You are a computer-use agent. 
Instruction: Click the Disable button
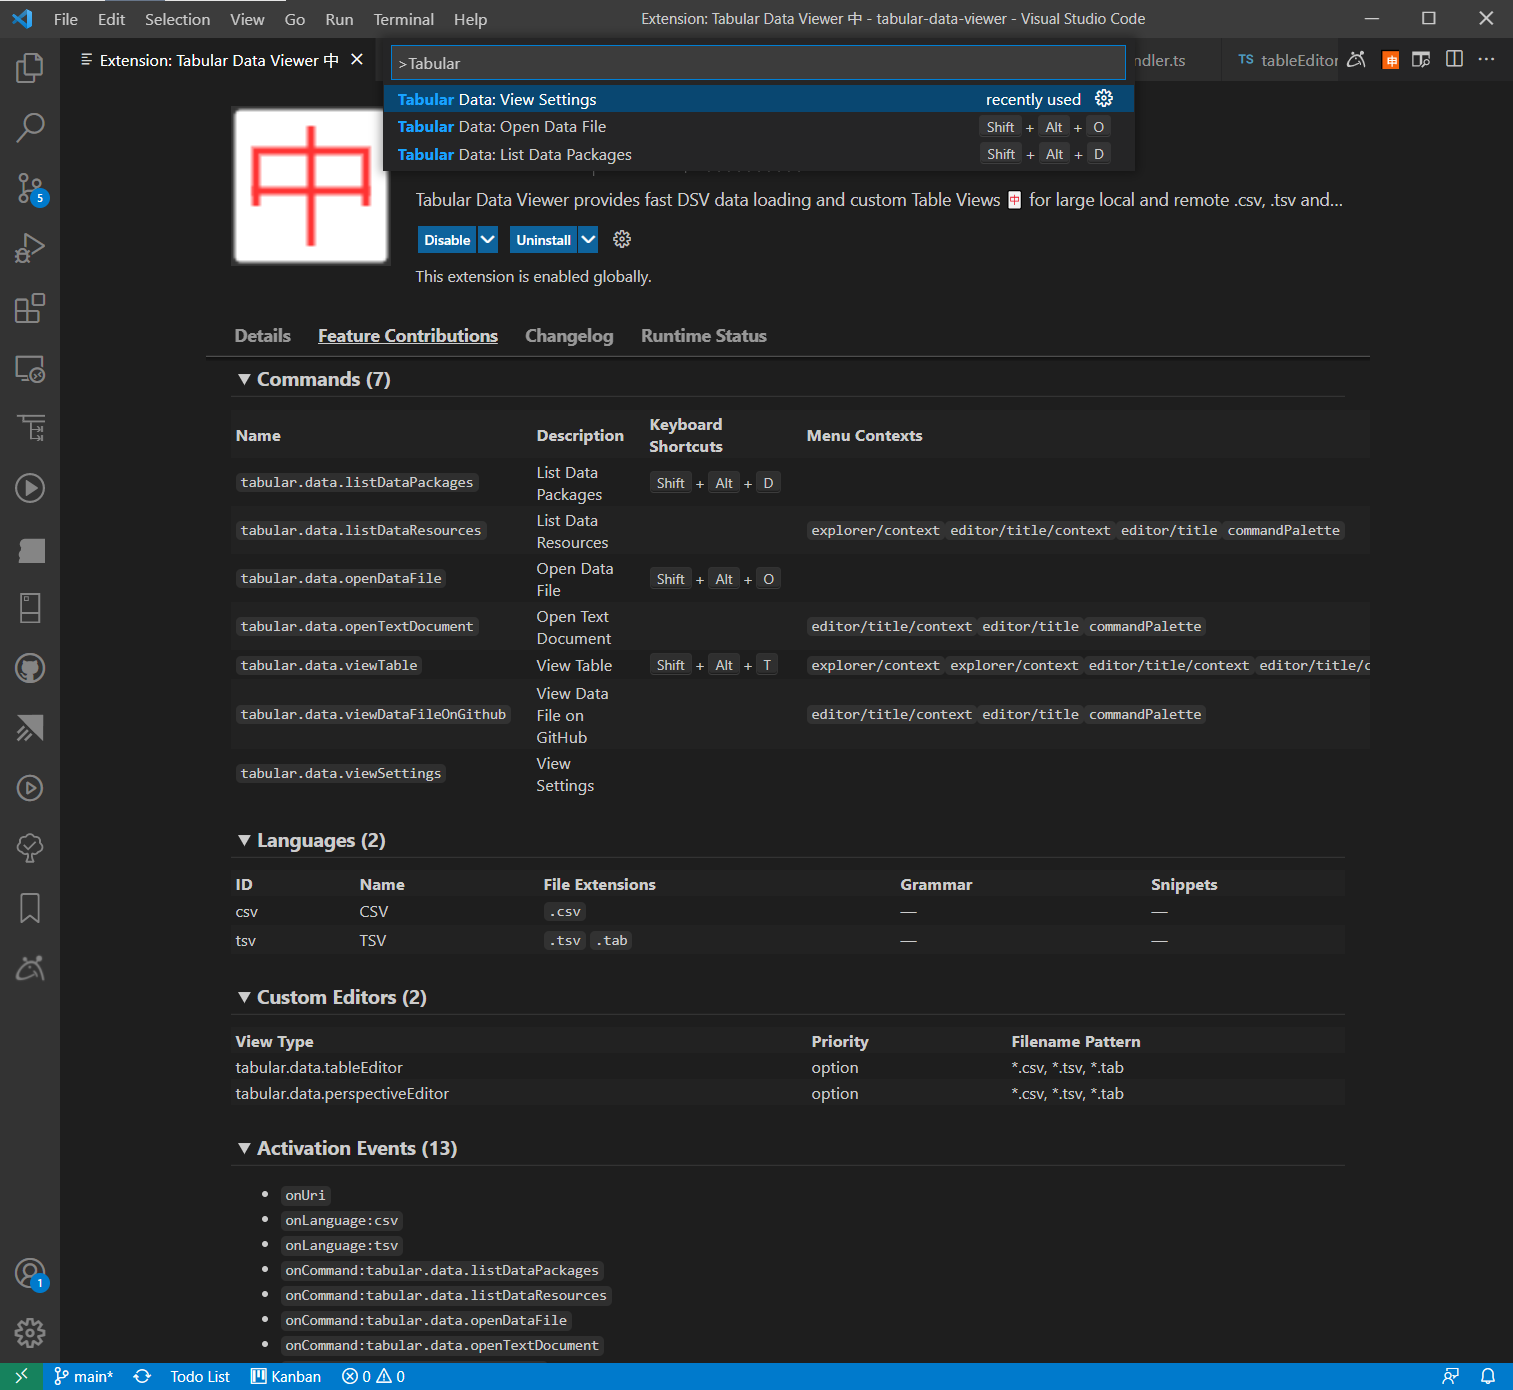447,240
